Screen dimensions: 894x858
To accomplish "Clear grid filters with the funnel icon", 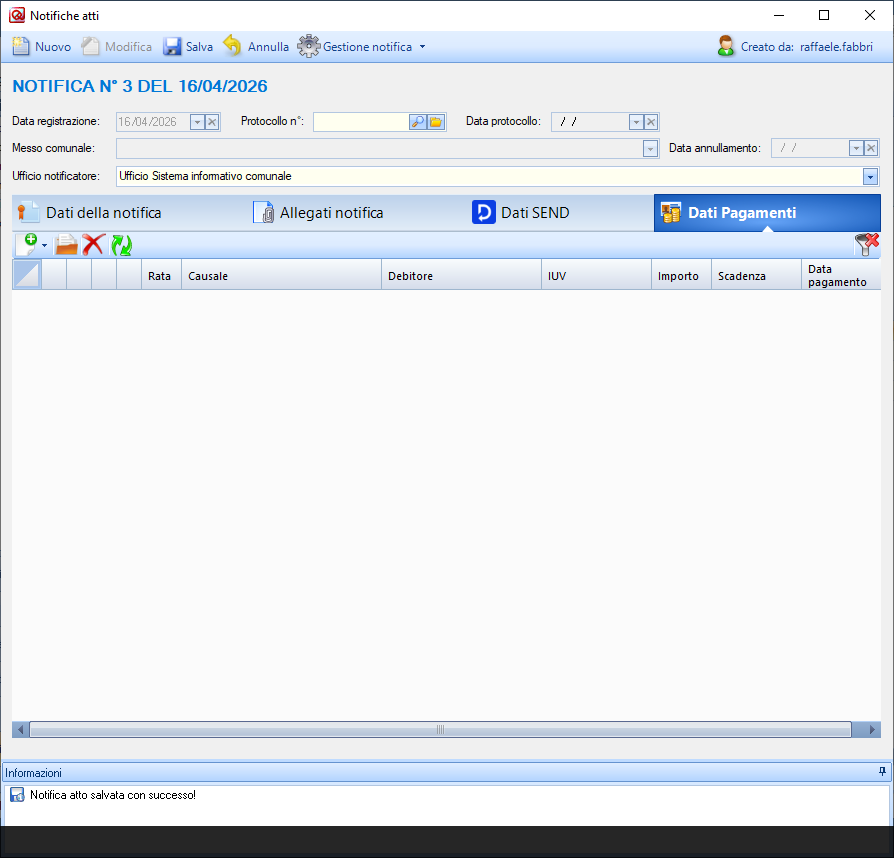I will pyautogui.click(x=866, y=244).
